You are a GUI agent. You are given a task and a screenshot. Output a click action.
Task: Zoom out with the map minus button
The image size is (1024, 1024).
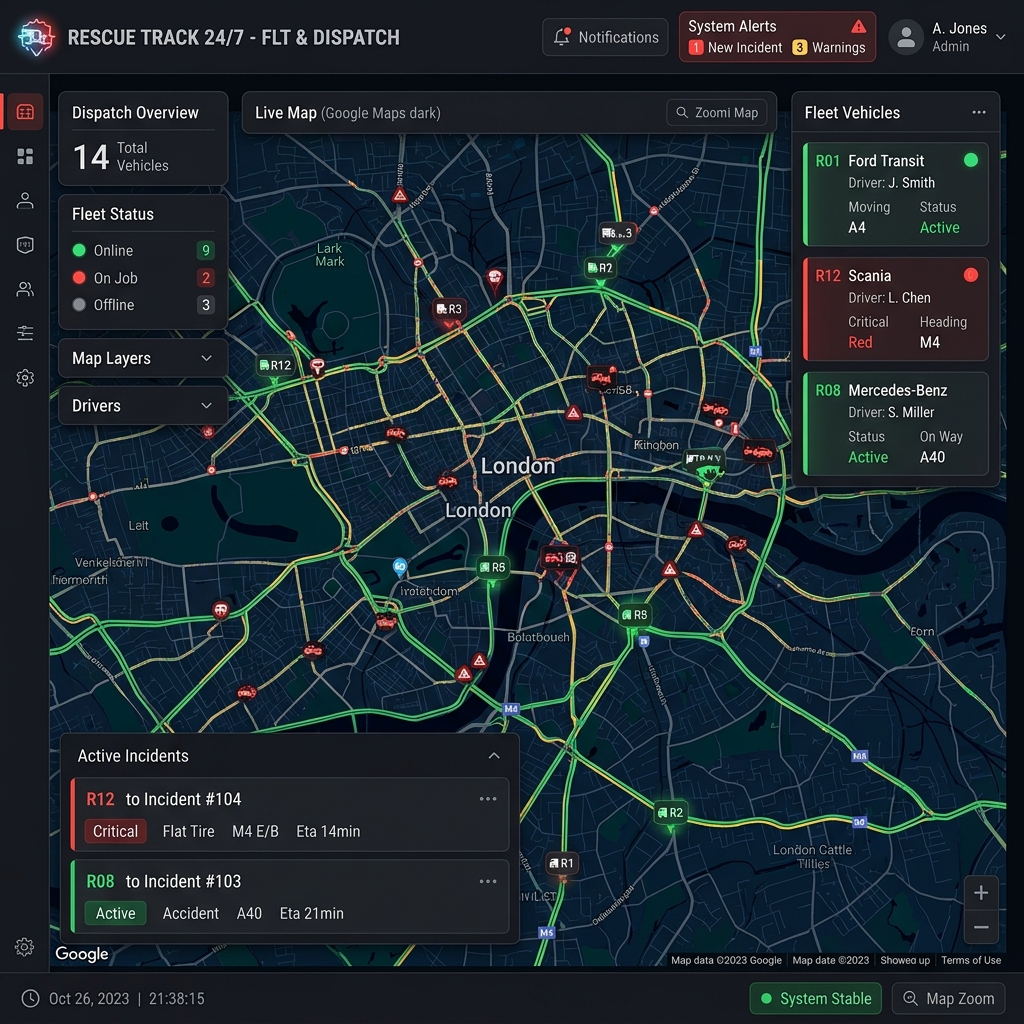pos(980,927)
